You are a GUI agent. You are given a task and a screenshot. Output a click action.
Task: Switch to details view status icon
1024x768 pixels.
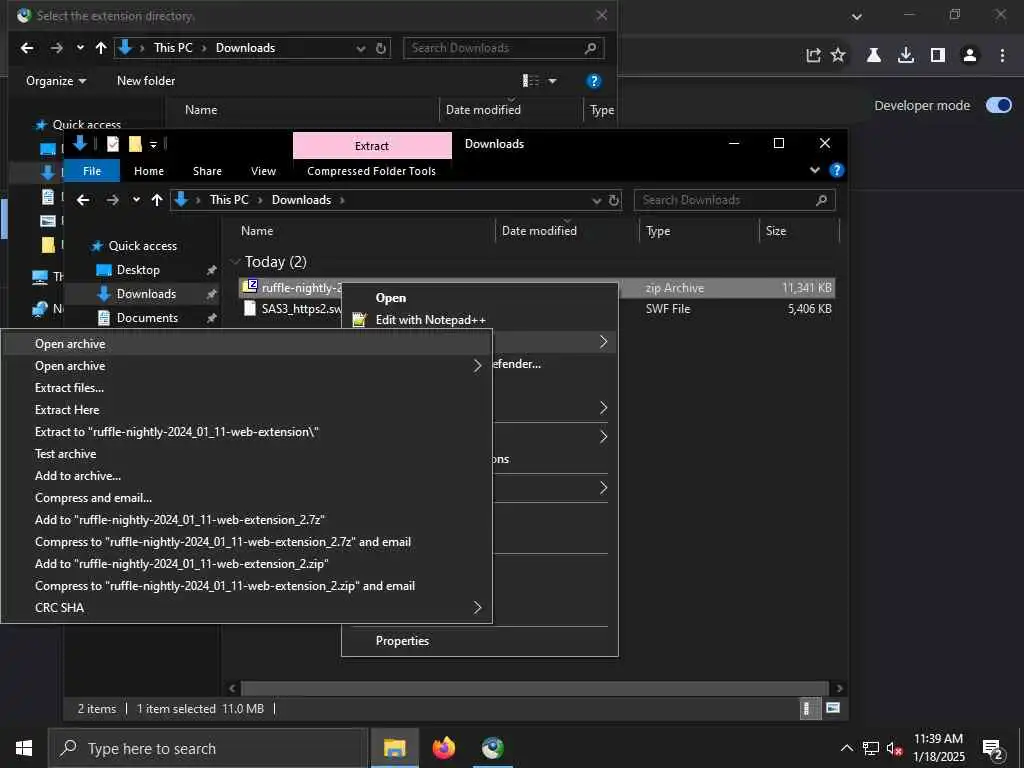808,709
